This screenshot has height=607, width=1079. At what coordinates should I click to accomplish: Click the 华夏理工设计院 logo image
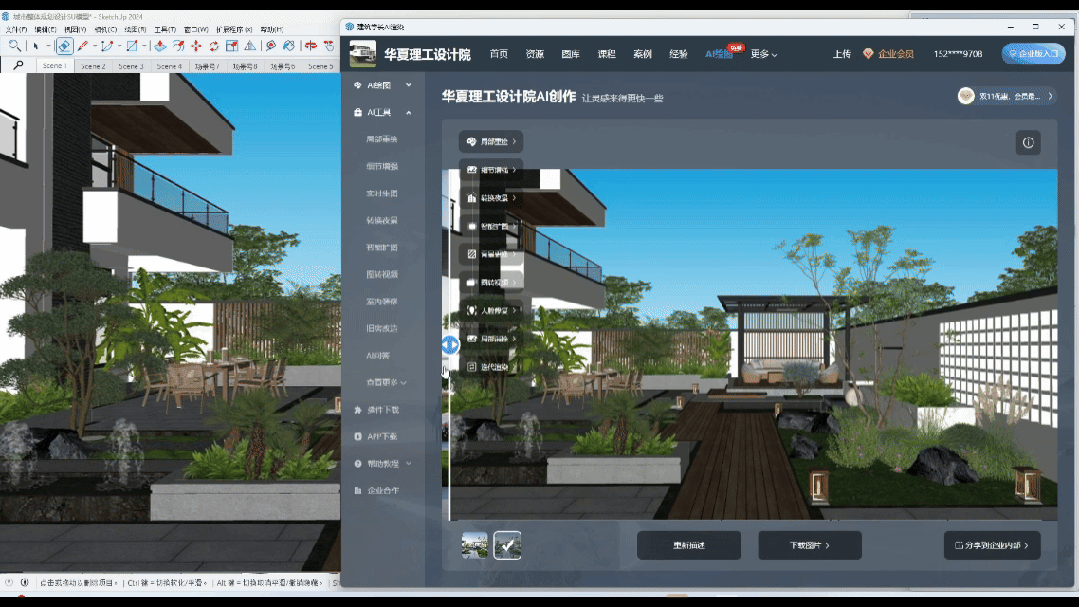(x=363, y=54)
